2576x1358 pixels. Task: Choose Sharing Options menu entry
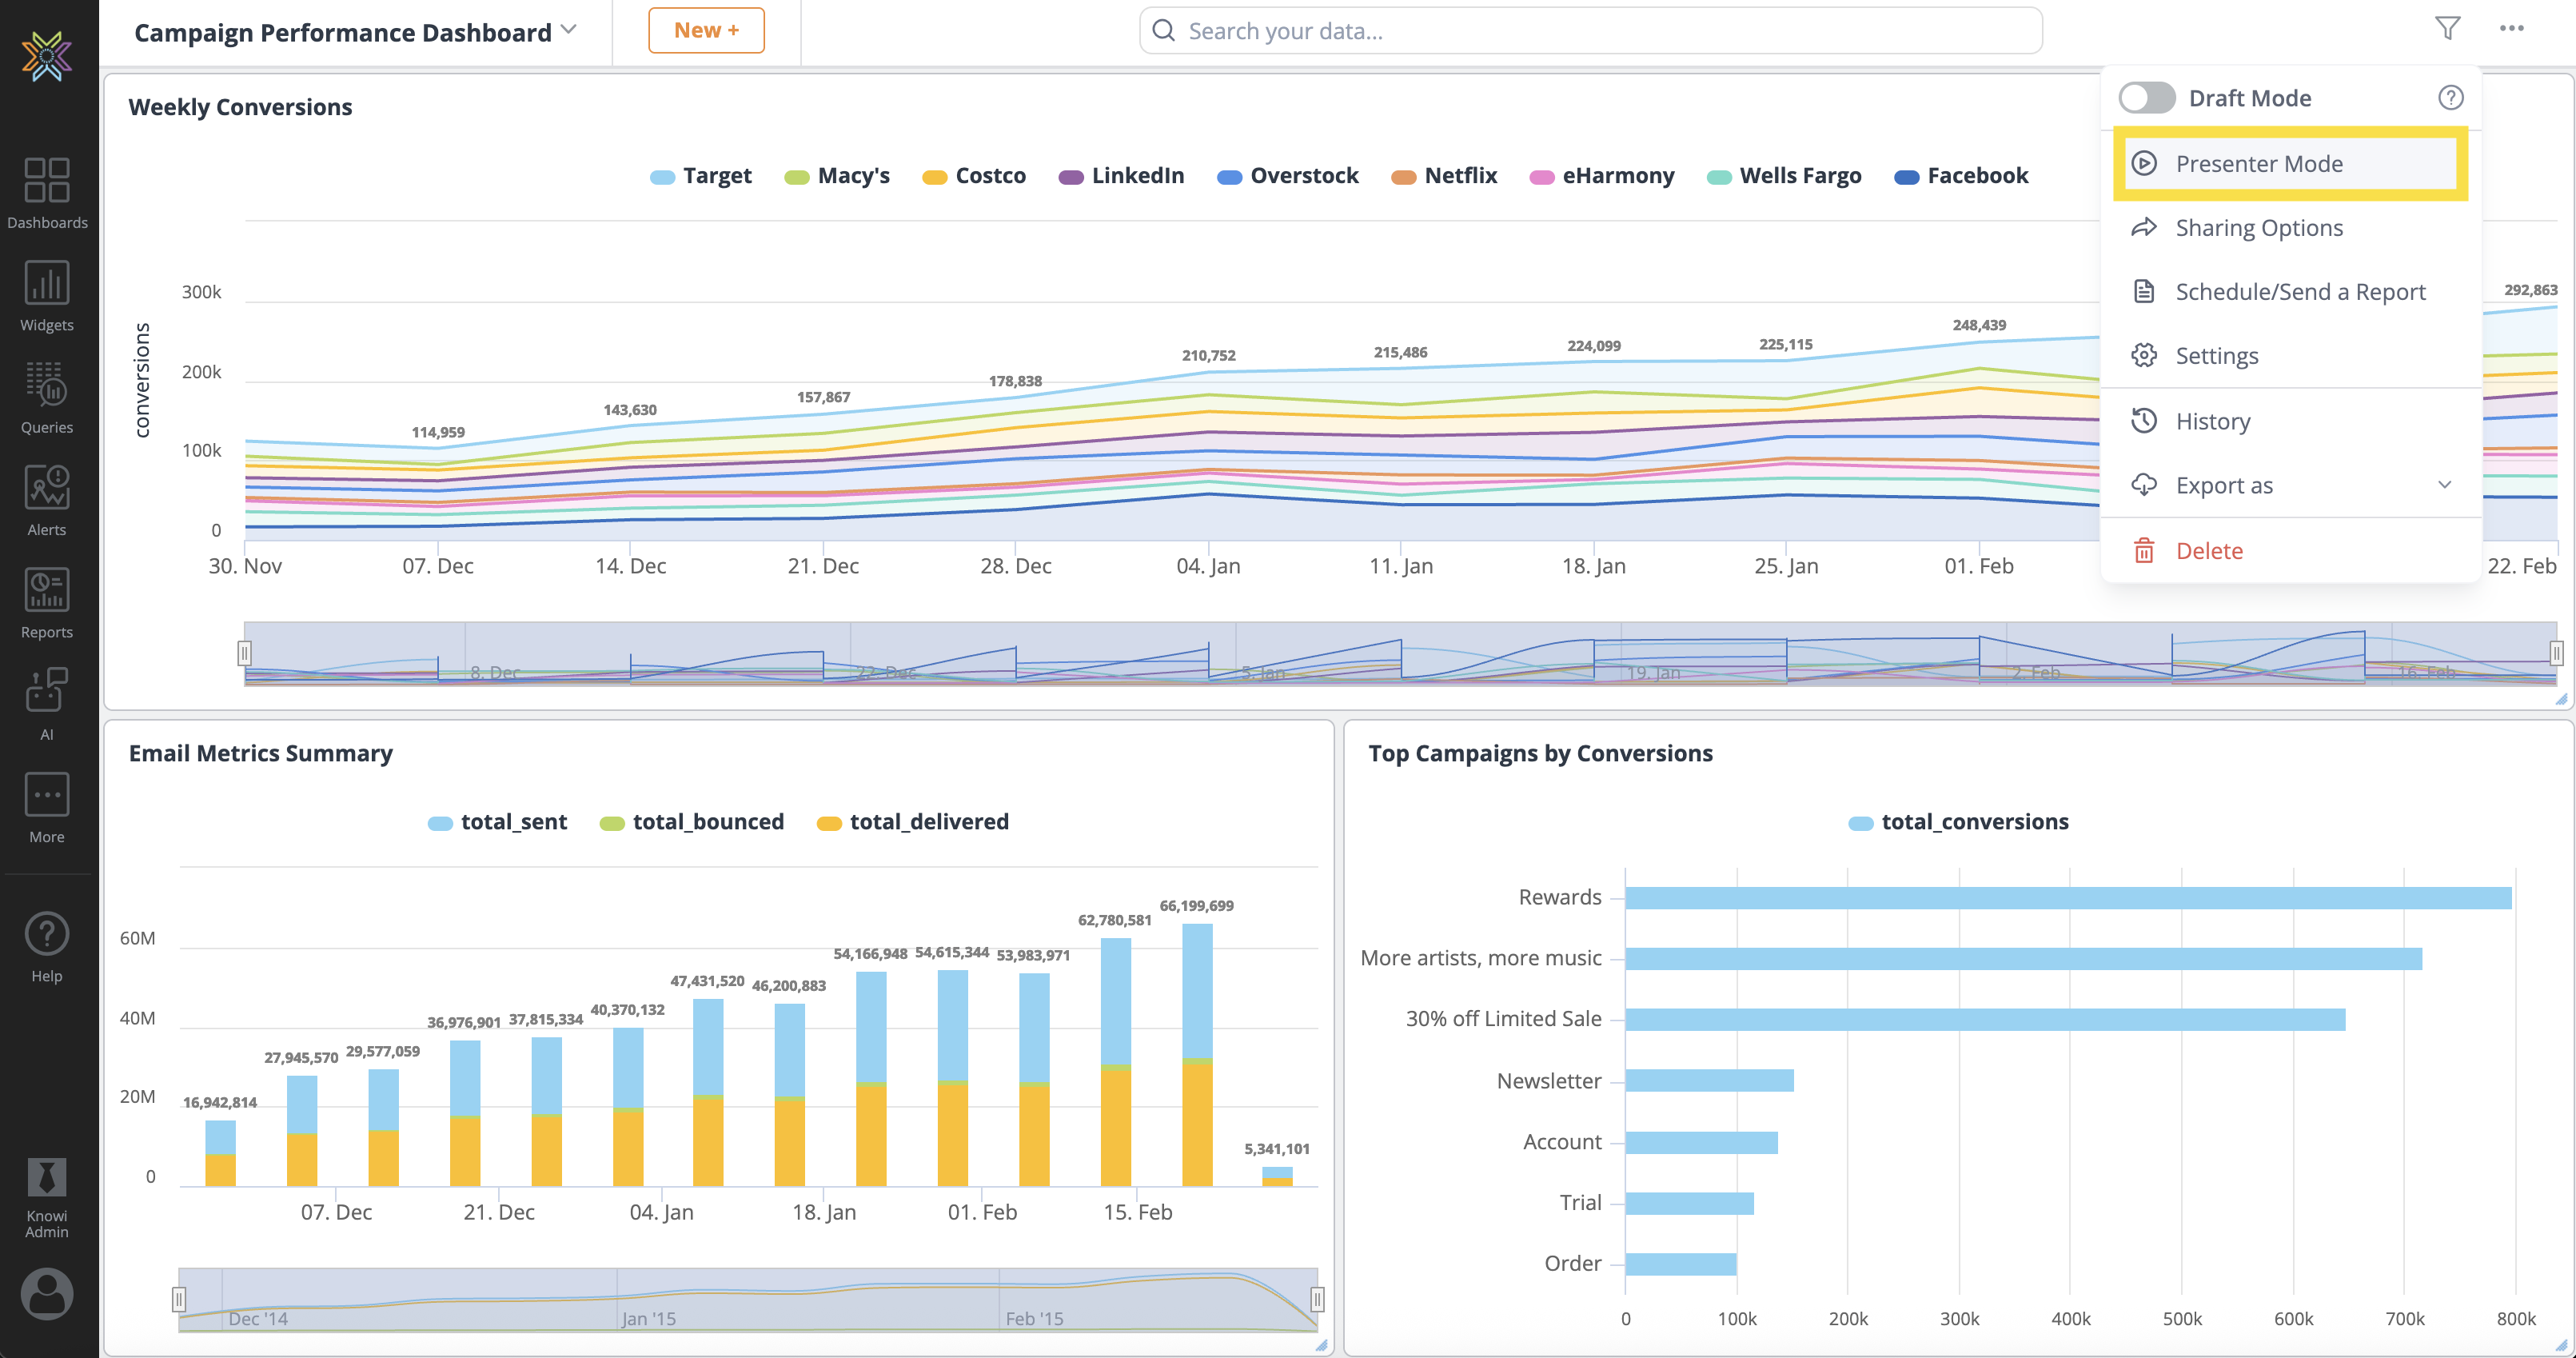pos(2258,228)
